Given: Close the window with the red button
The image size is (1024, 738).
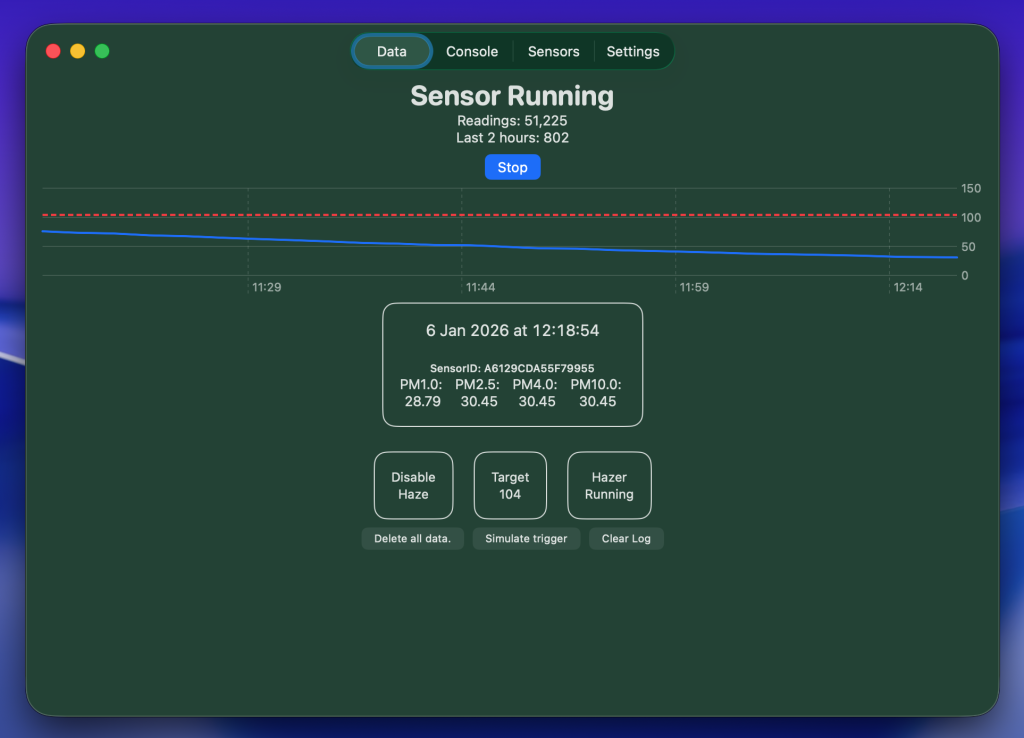Looking at the screenshot, I should [x=54, y=51].
